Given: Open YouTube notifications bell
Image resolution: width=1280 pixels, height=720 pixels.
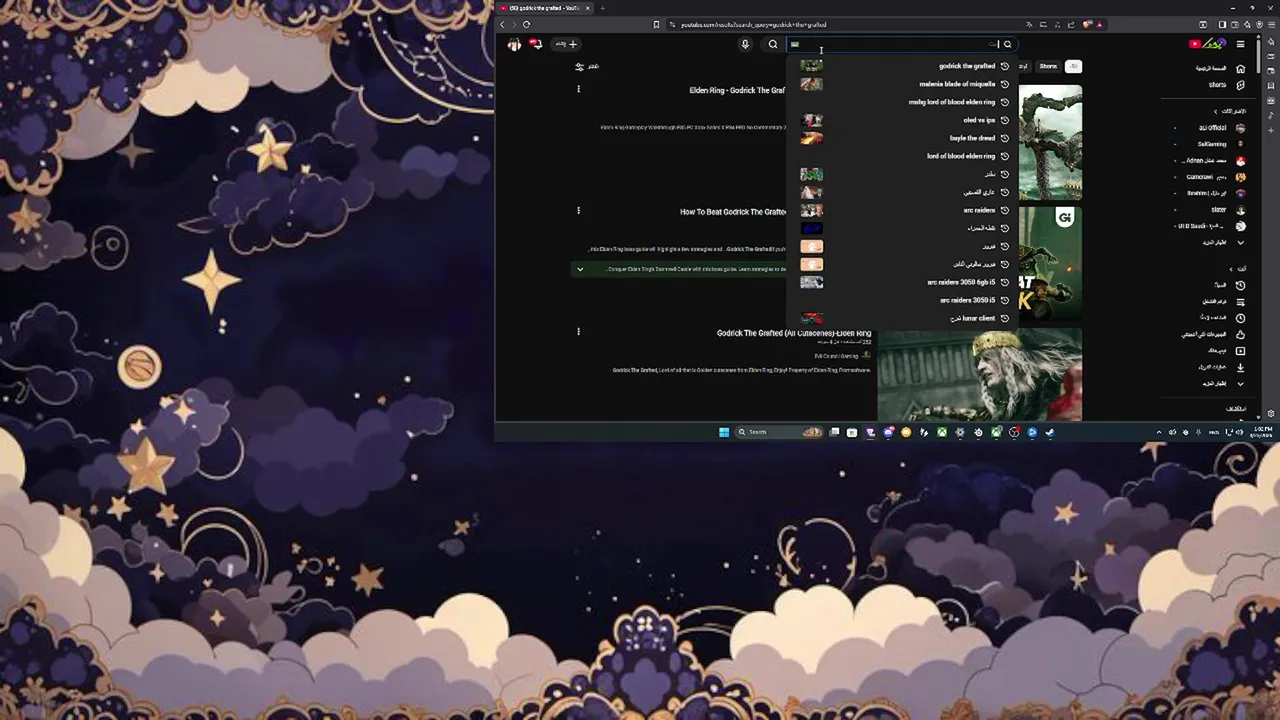Looking at the screenshot, I should (536, 44).
